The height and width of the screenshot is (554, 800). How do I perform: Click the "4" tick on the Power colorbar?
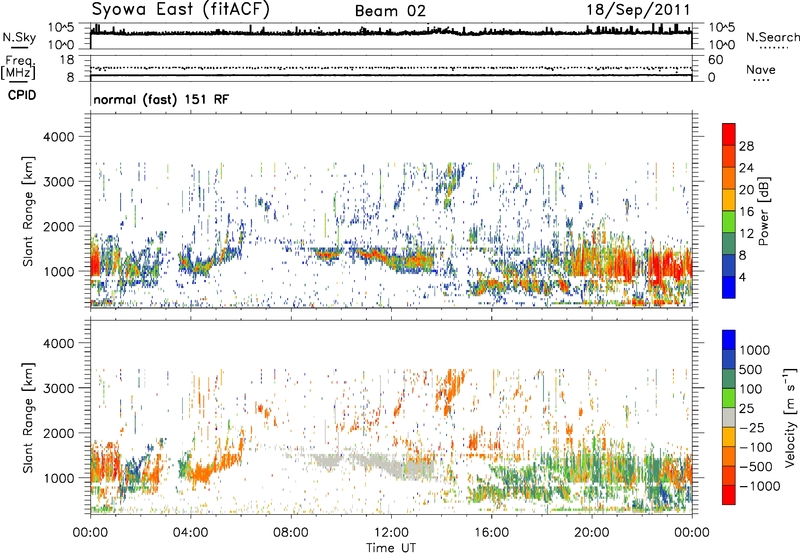click(x=743, y=277)
